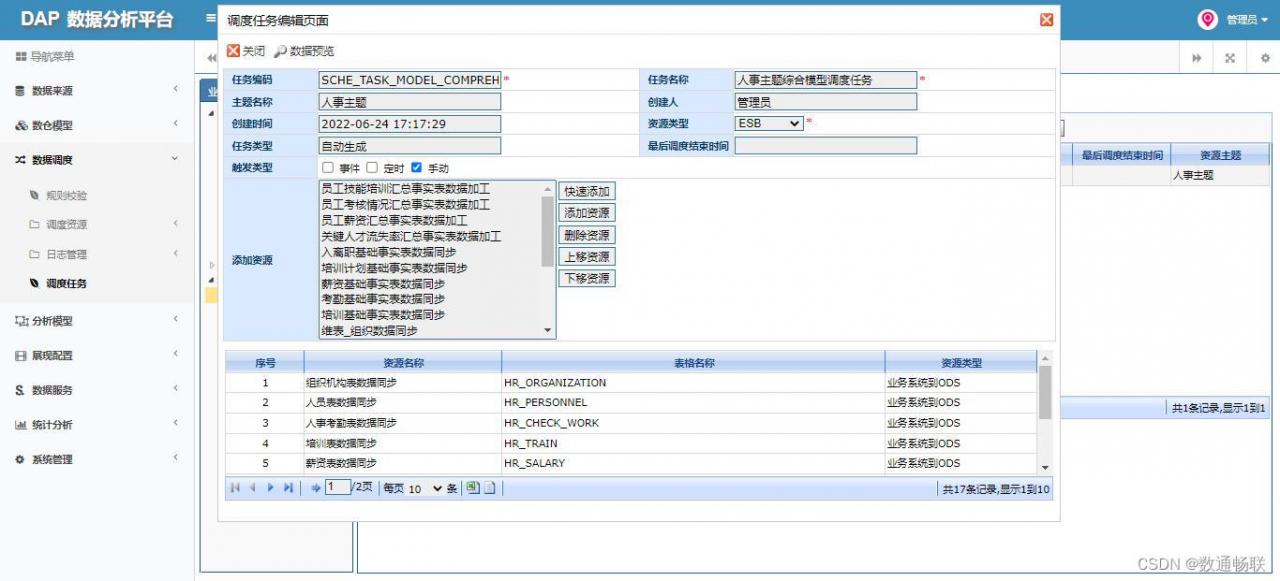
Task: Tick the 定时 trigger checkbox
Action: [x=372, y=168]
